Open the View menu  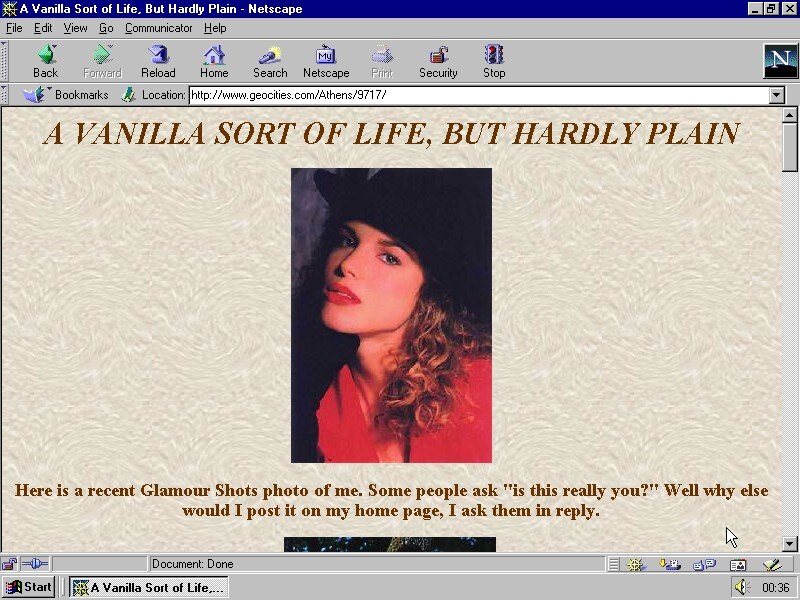click(x=75, y=28)
